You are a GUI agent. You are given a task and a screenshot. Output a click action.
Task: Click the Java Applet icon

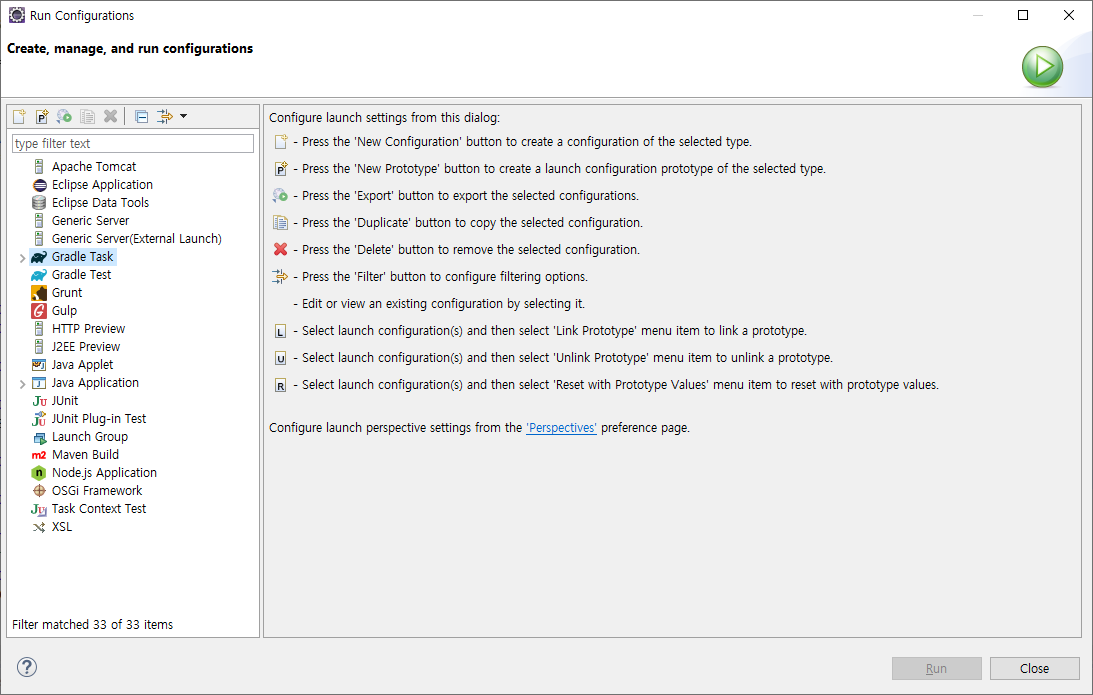point(39,365)
